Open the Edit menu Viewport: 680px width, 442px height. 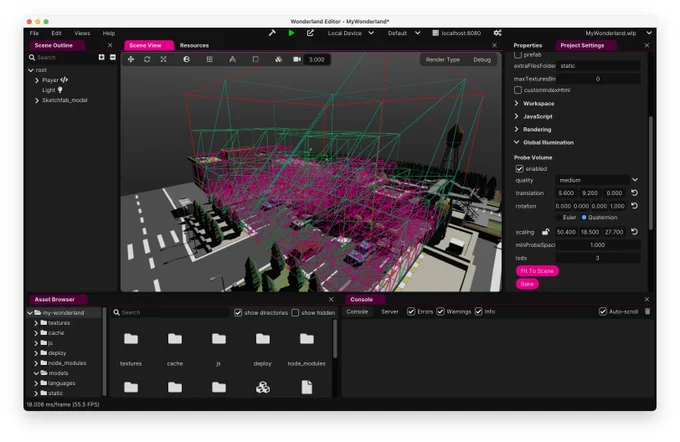(x=56, y=33)
